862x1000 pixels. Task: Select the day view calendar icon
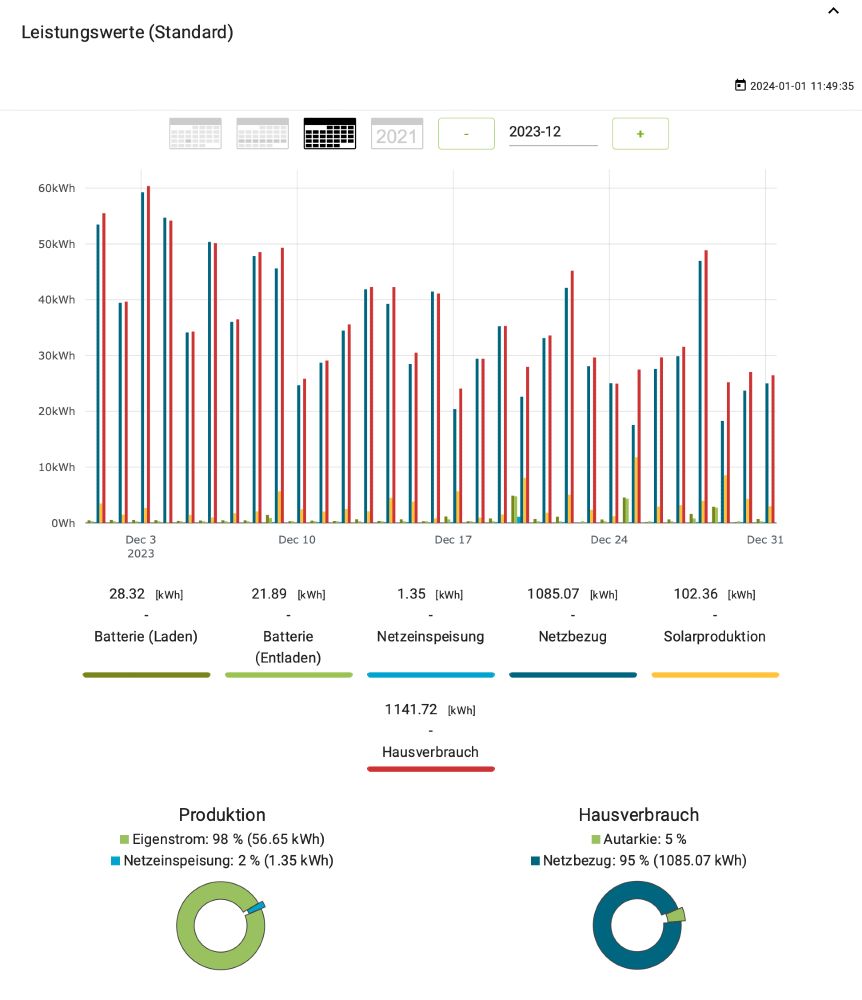[x=195, y=133]
